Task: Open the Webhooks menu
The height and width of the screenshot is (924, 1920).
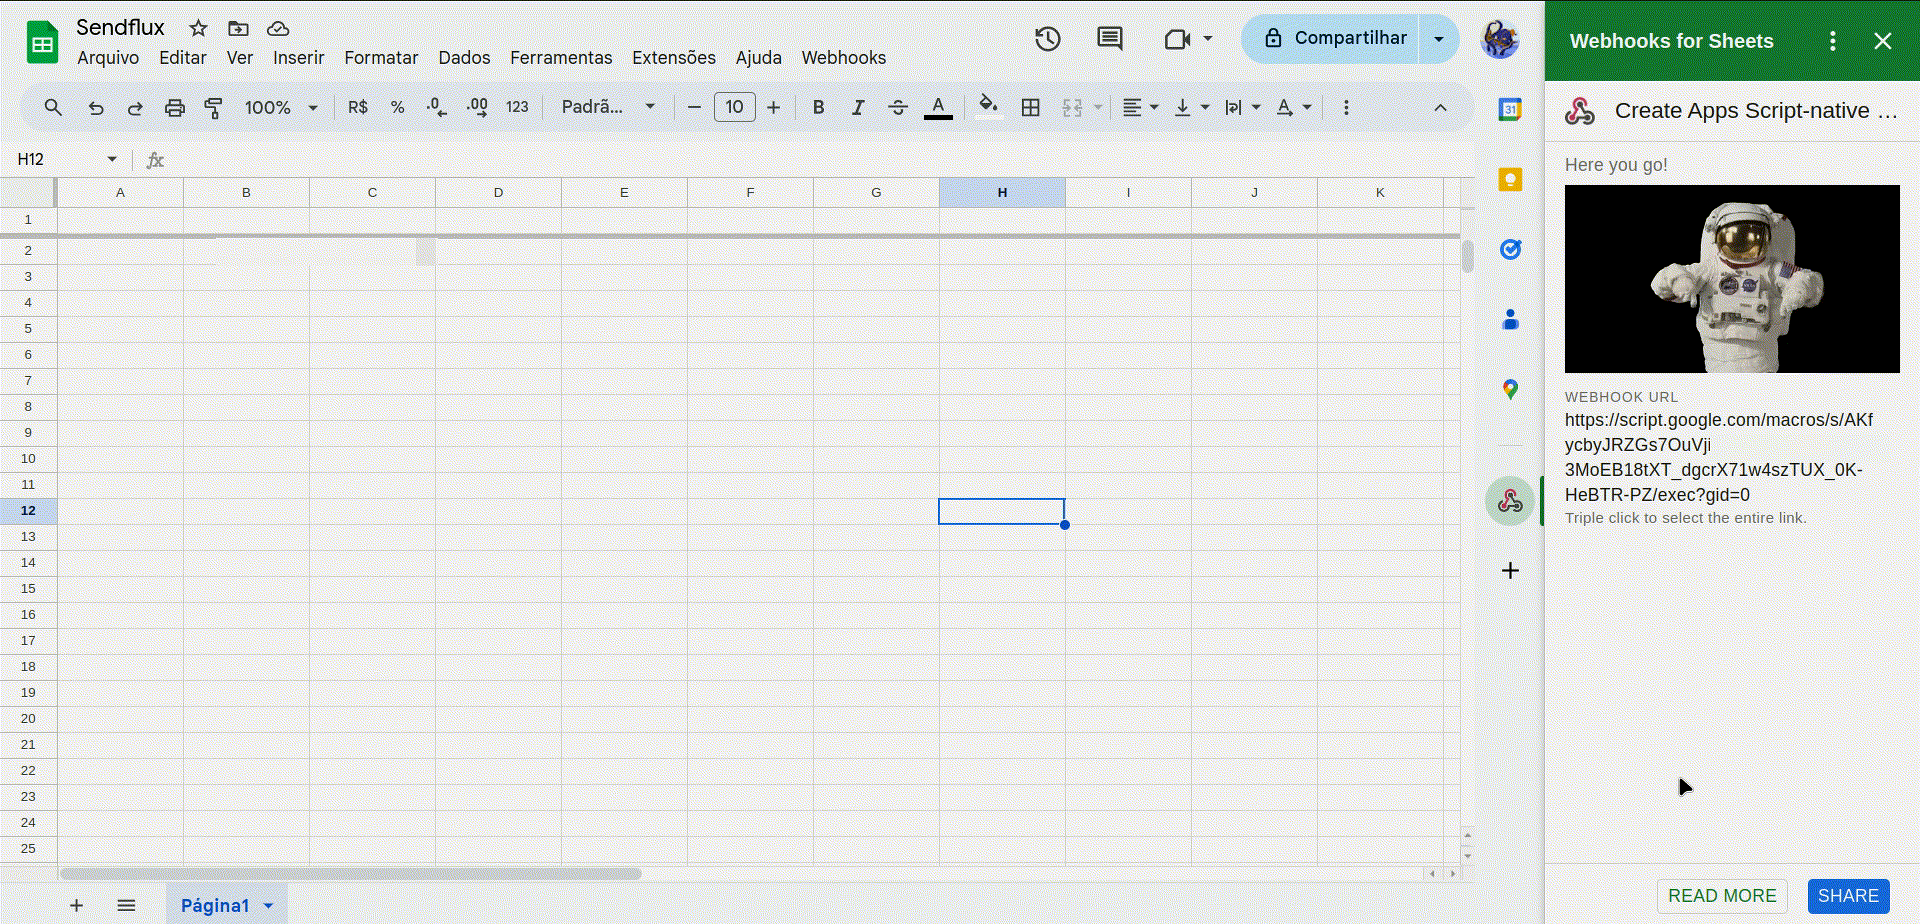Action: tap(844, 58)
